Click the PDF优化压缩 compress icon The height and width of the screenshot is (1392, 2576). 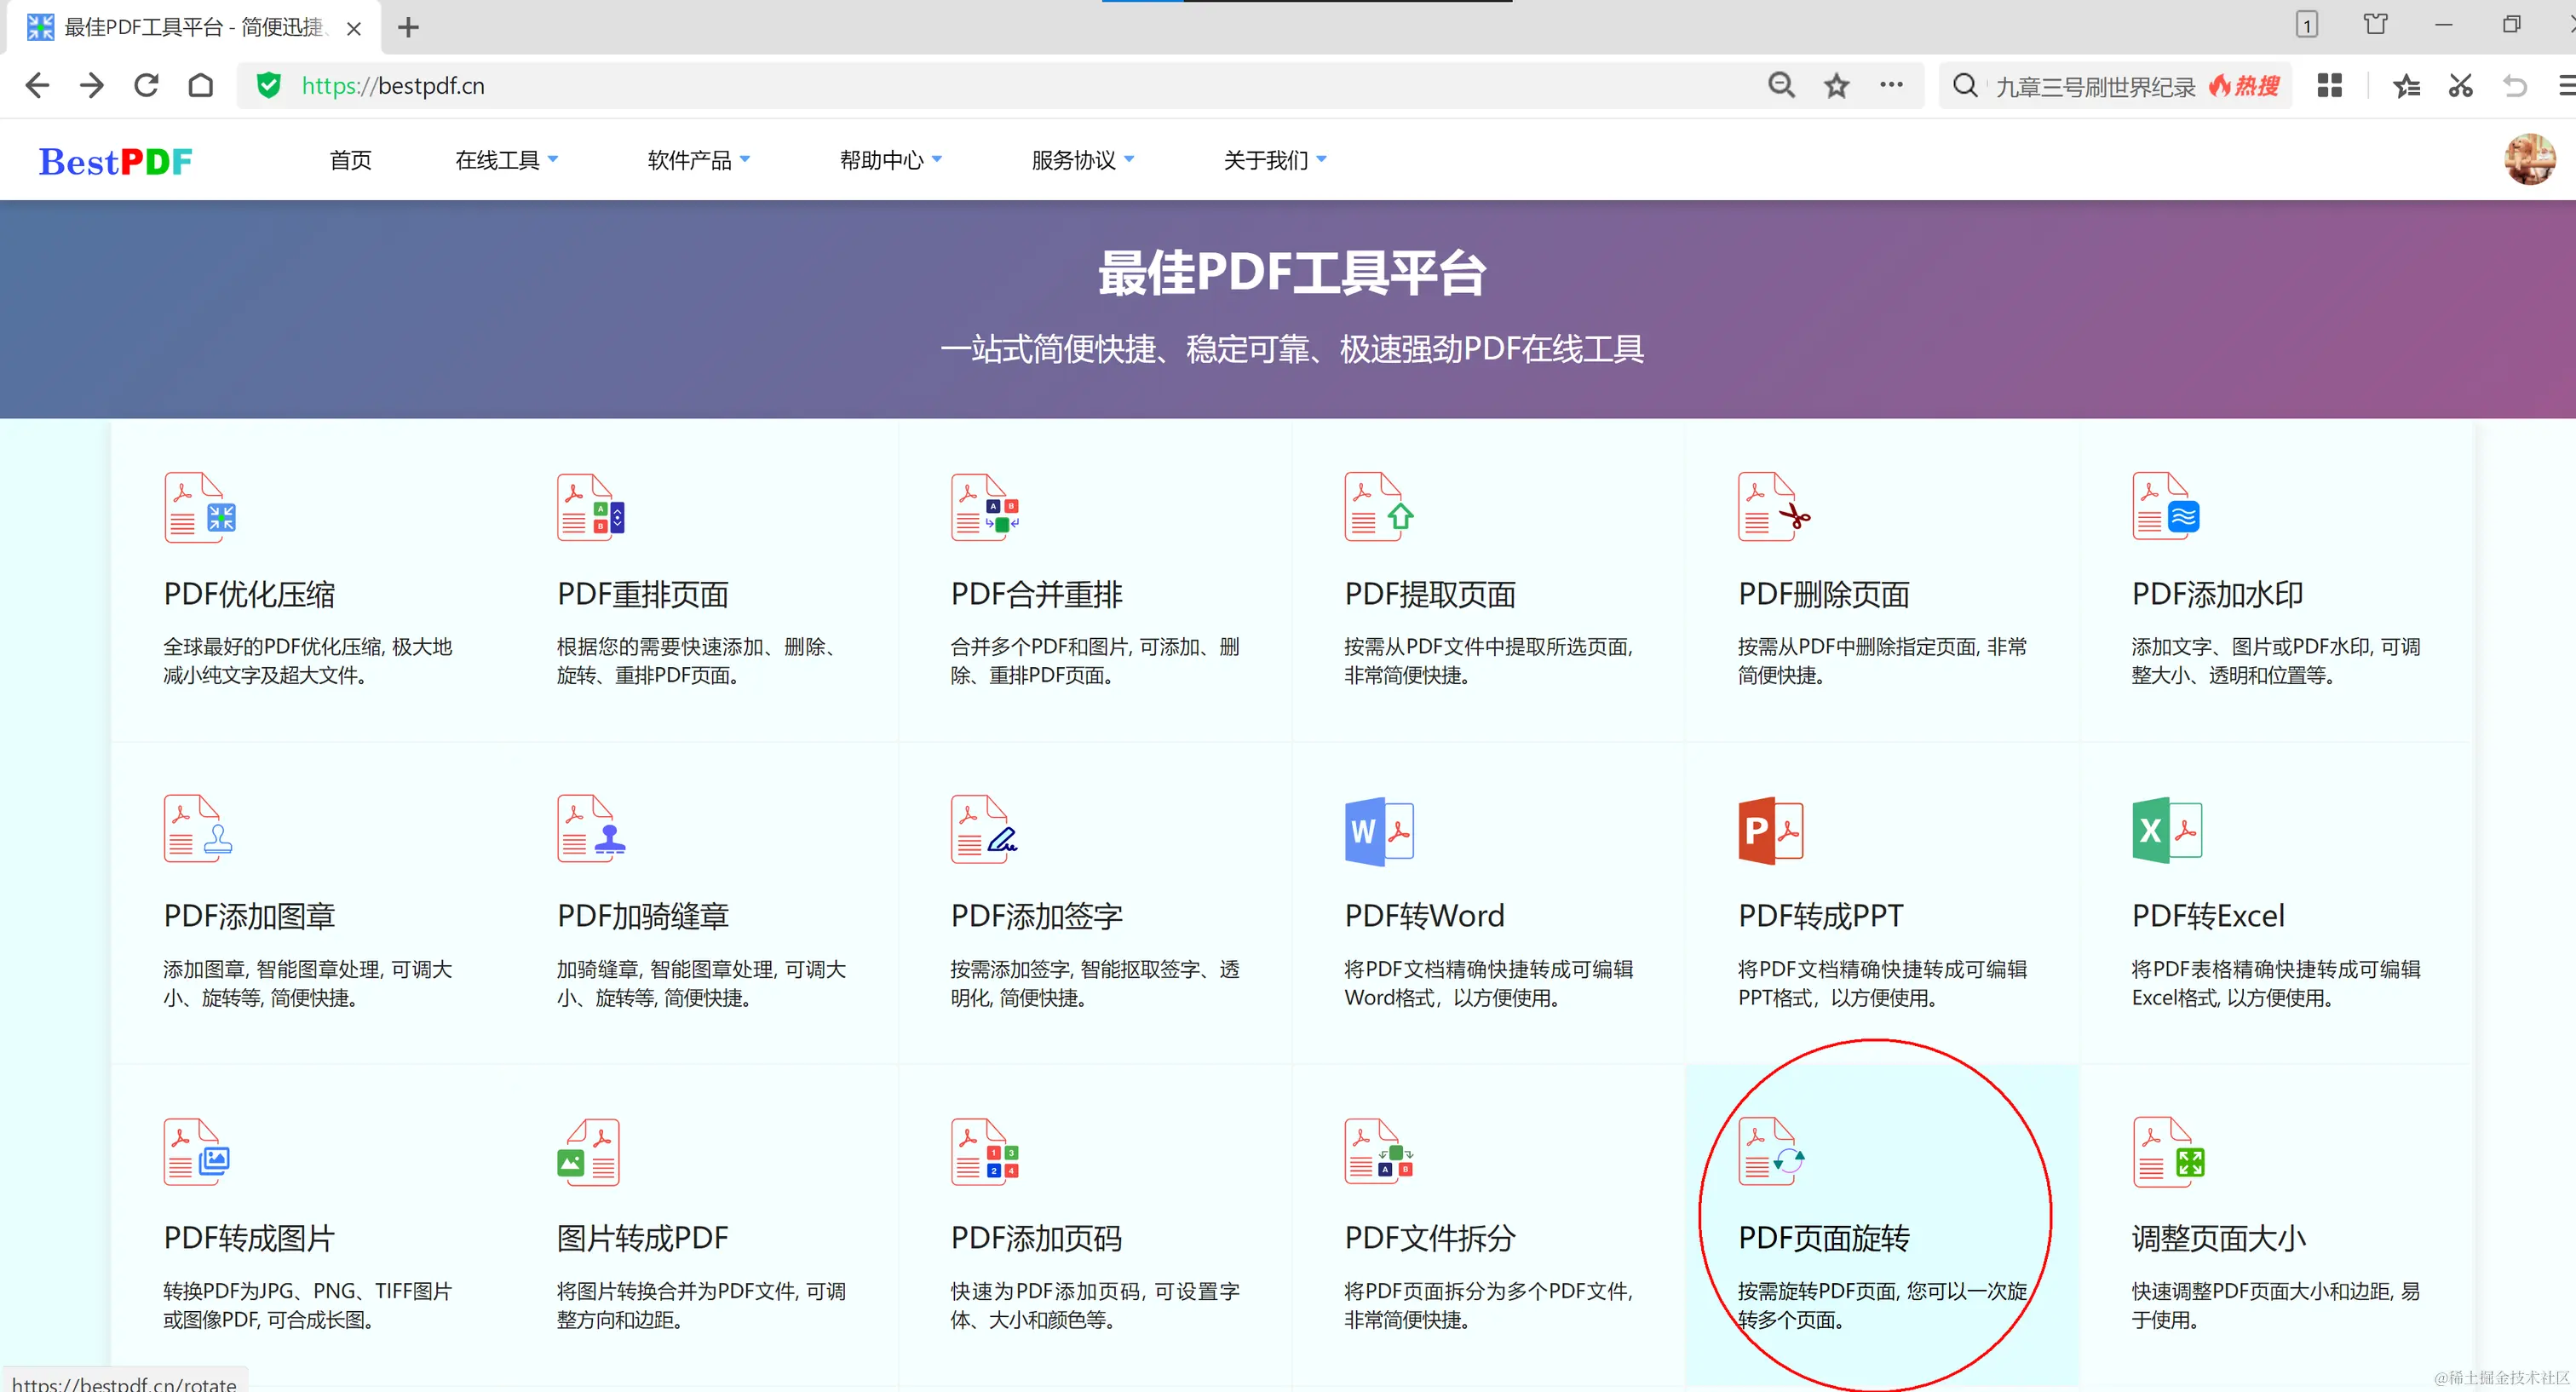(199, 508)
